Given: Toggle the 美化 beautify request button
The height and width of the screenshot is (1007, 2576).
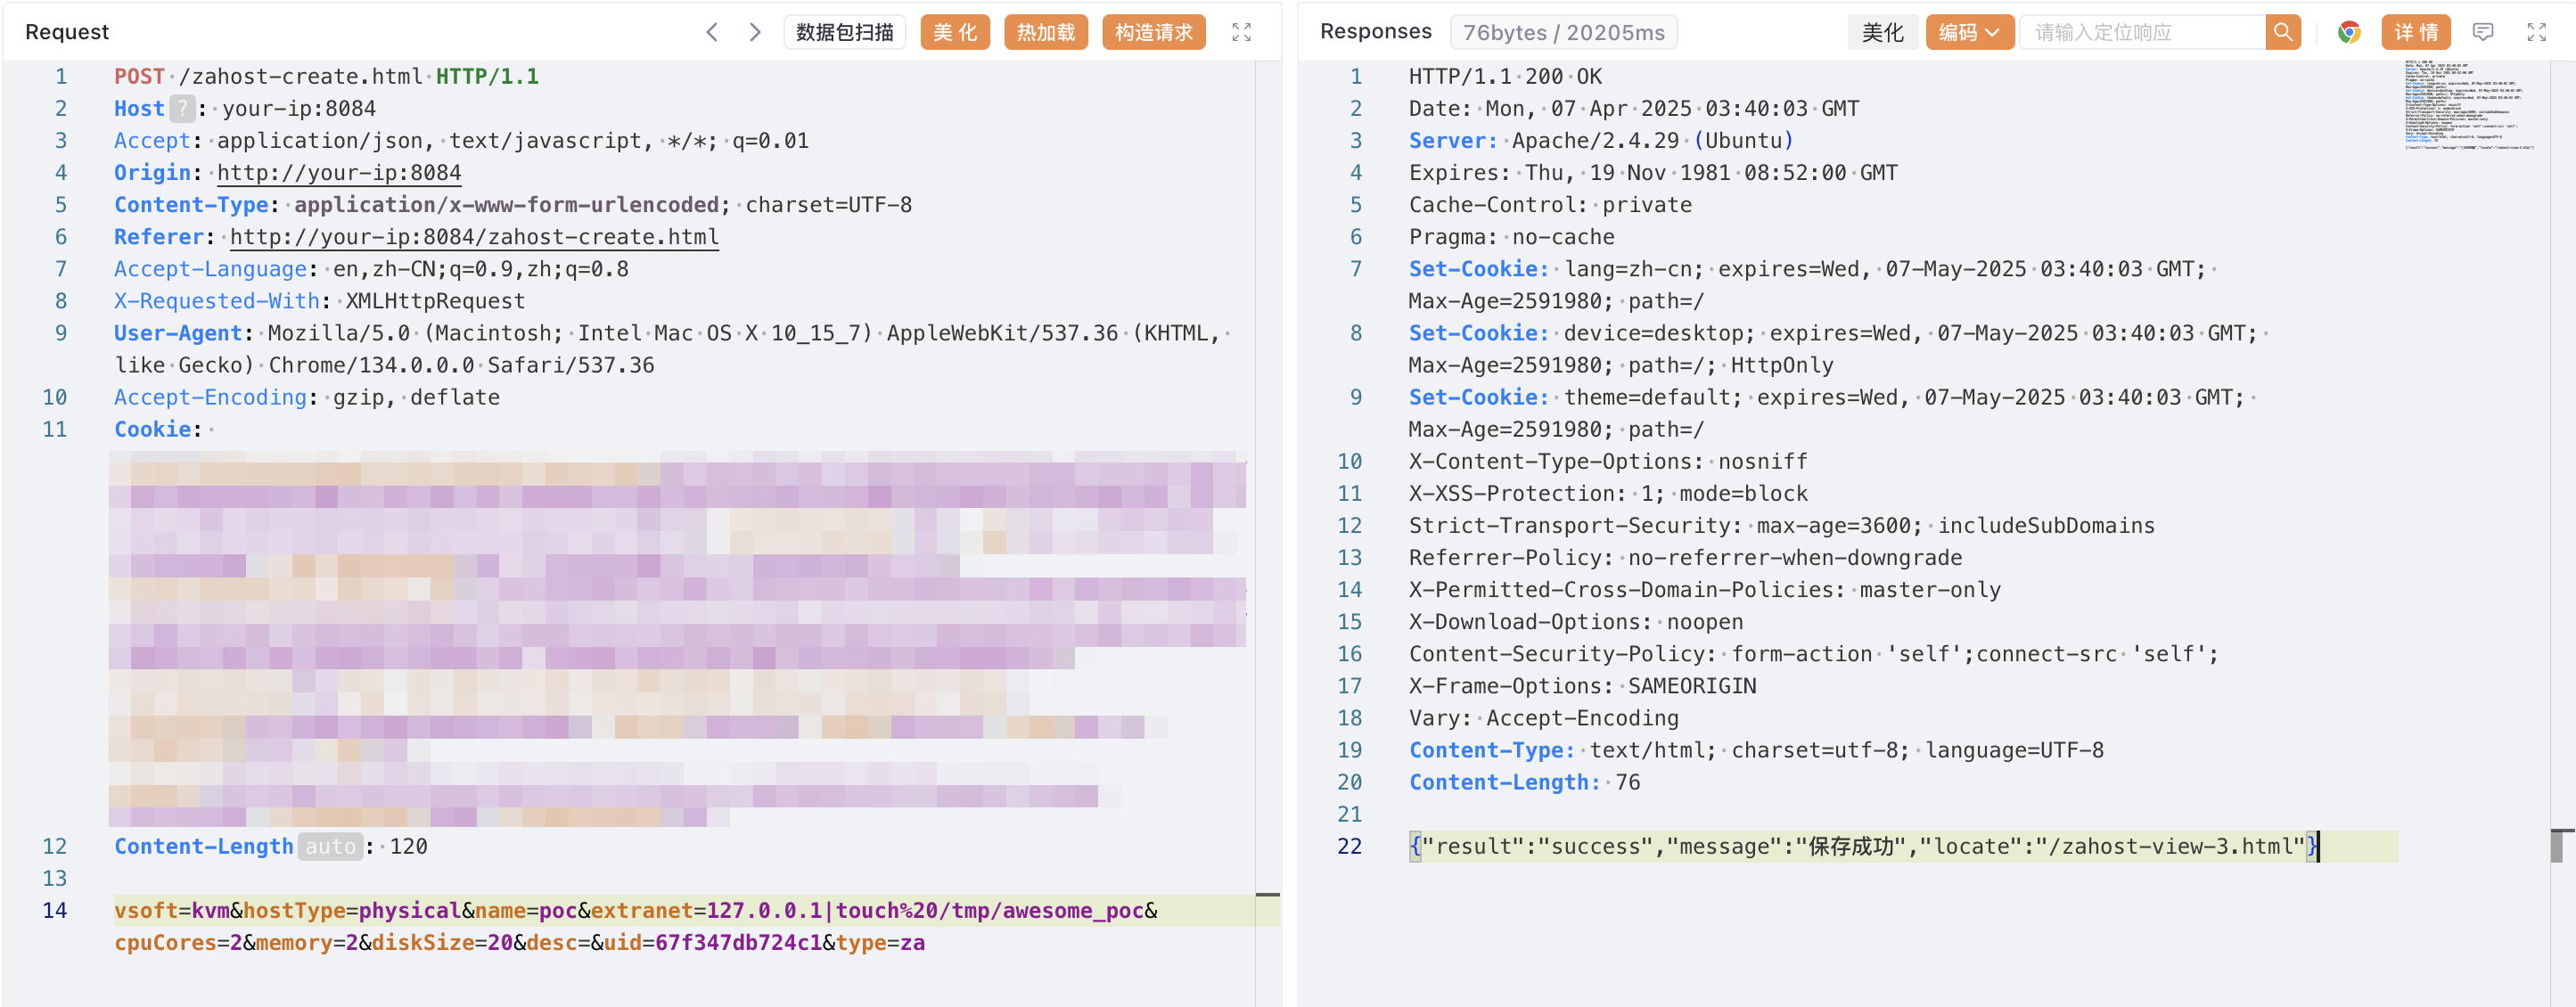Looking at the screenshot, I should click(x=954, y=32).
